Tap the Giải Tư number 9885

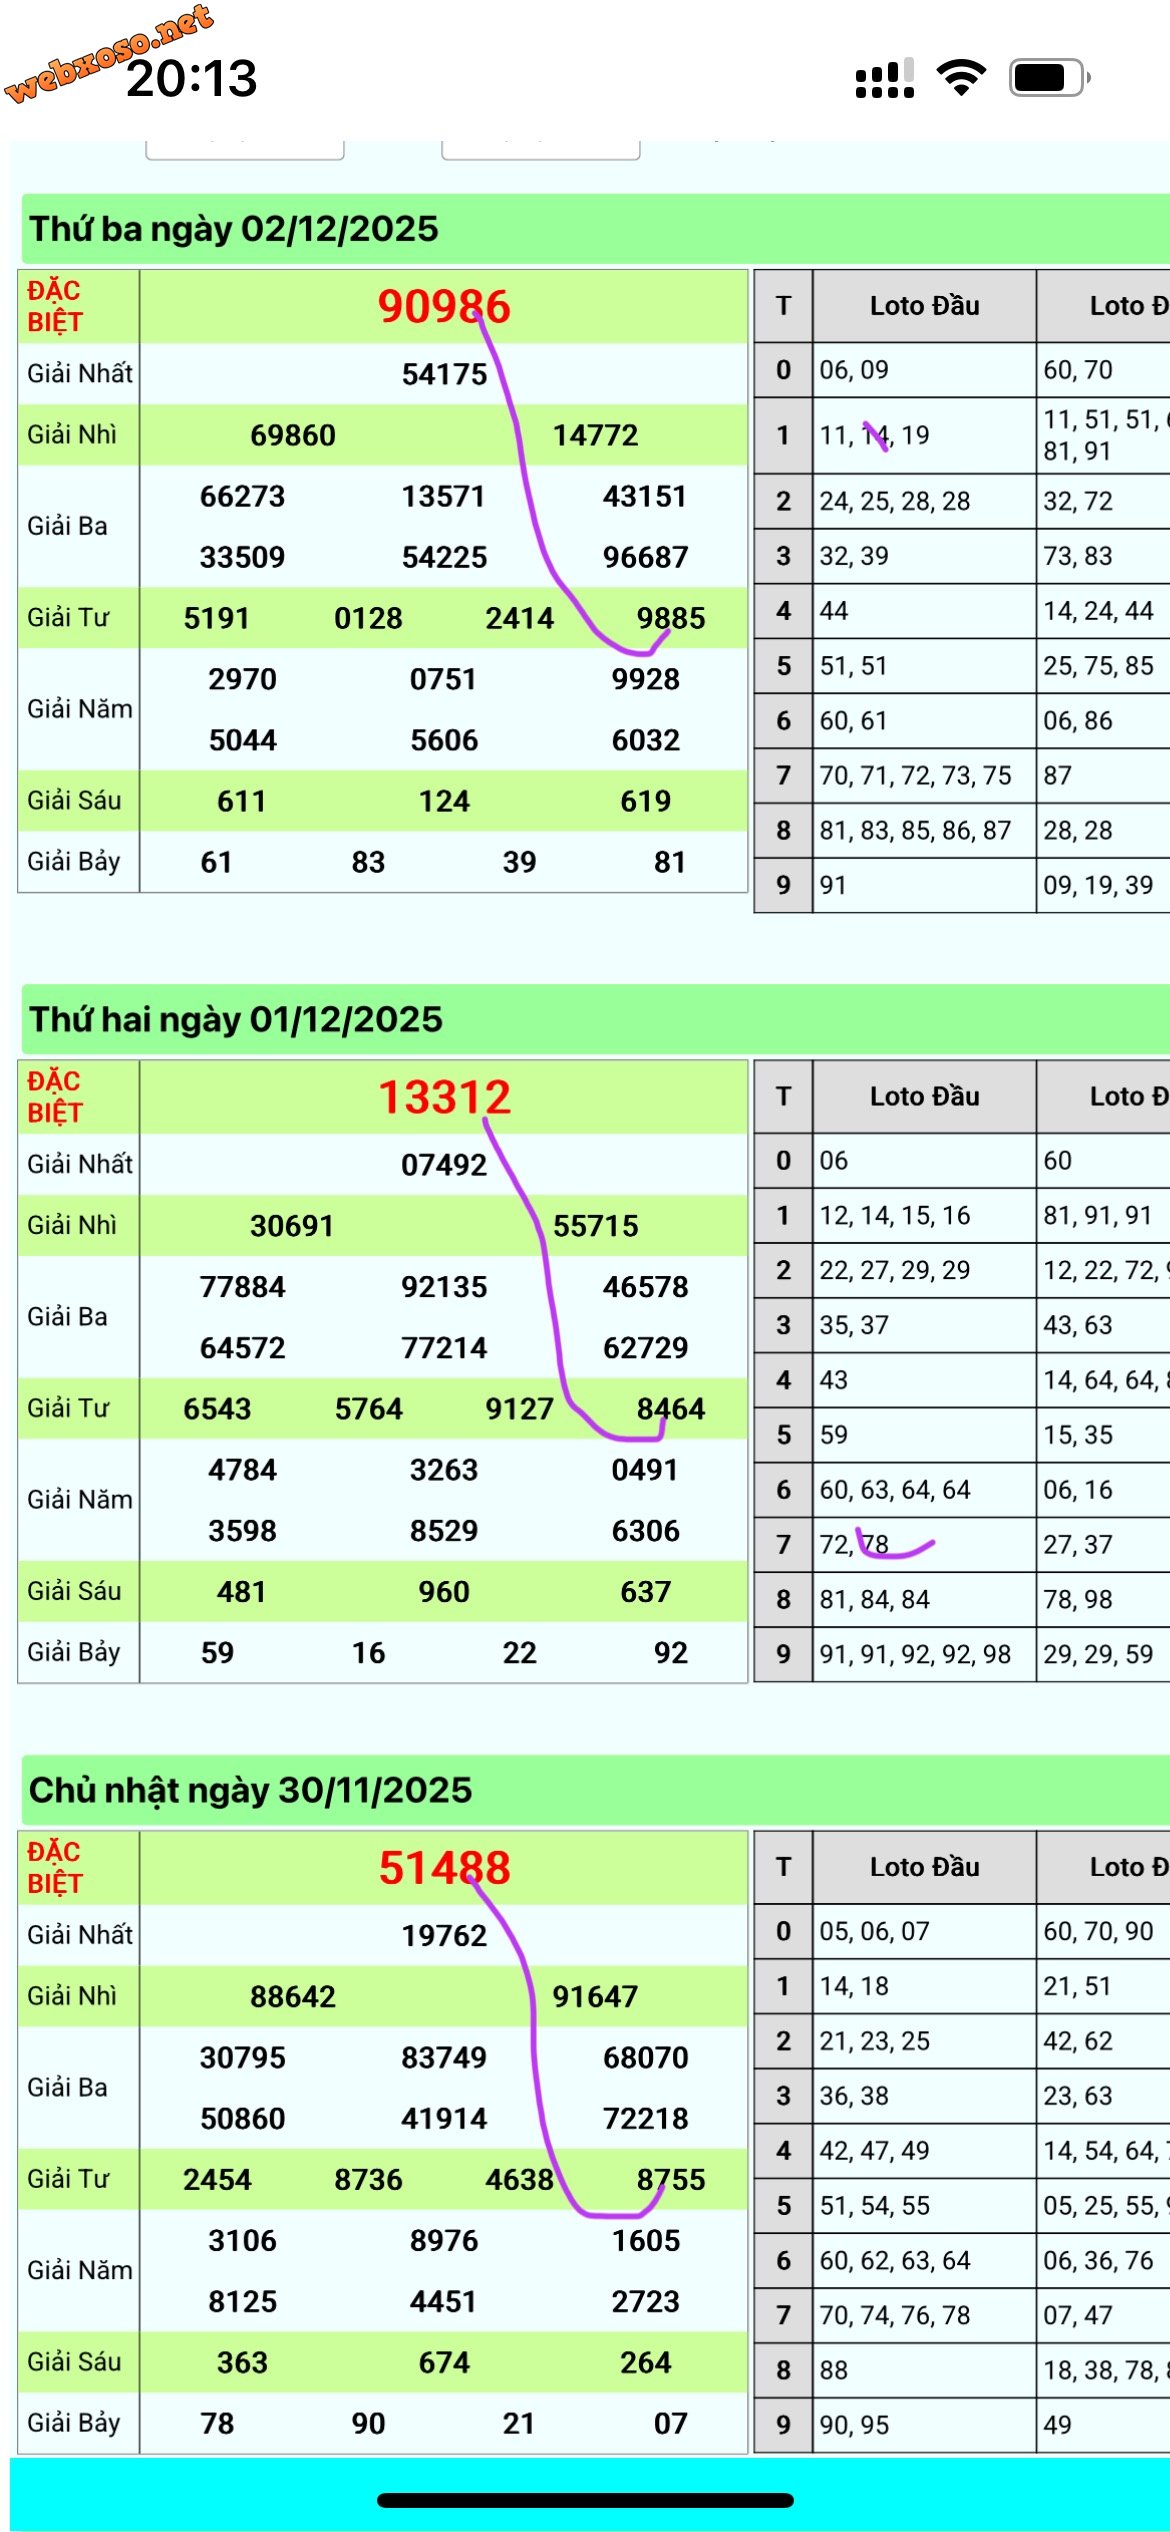(x=670, y=618)
